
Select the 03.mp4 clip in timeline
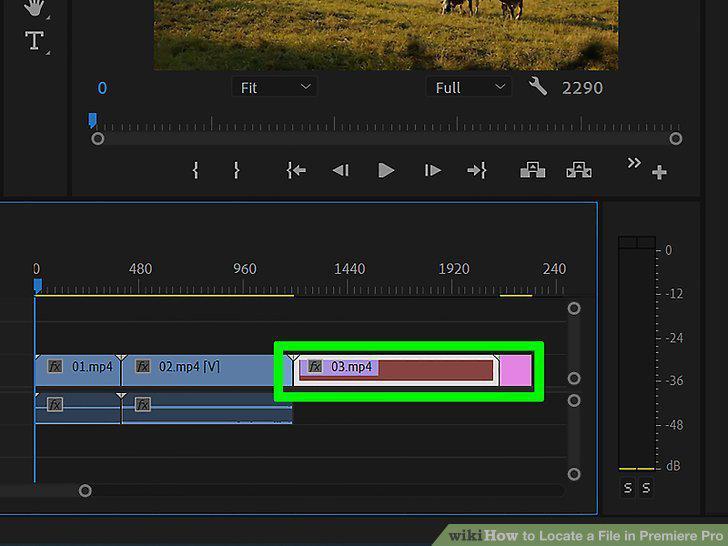pos(396,370)
